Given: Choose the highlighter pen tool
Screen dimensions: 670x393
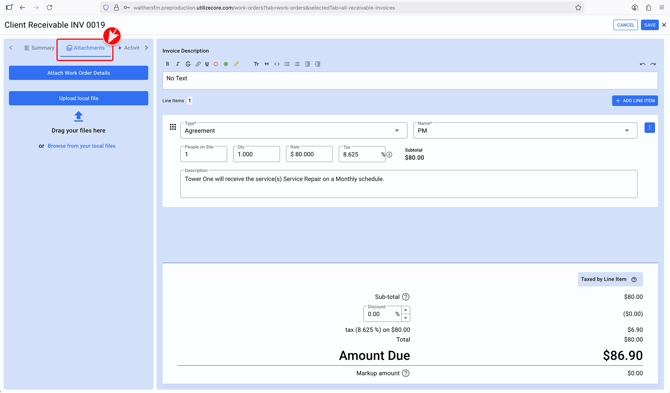Looking at the screenshot, I should (x=236, y=64).
